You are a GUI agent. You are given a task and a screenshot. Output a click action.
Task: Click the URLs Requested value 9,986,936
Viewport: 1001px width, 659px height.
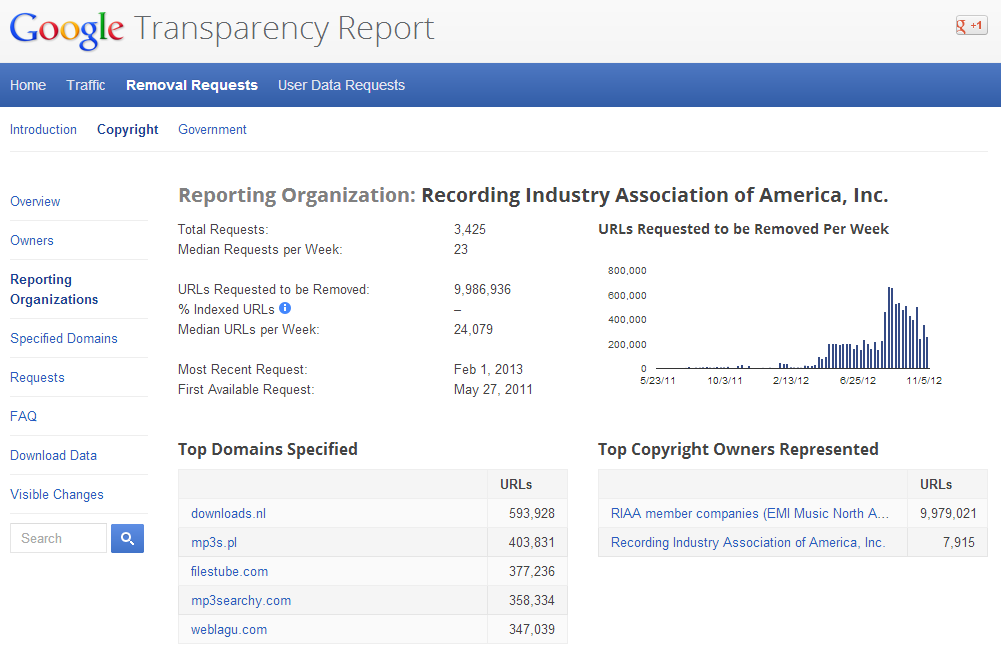pyautogui.click(x=483, y=289)
